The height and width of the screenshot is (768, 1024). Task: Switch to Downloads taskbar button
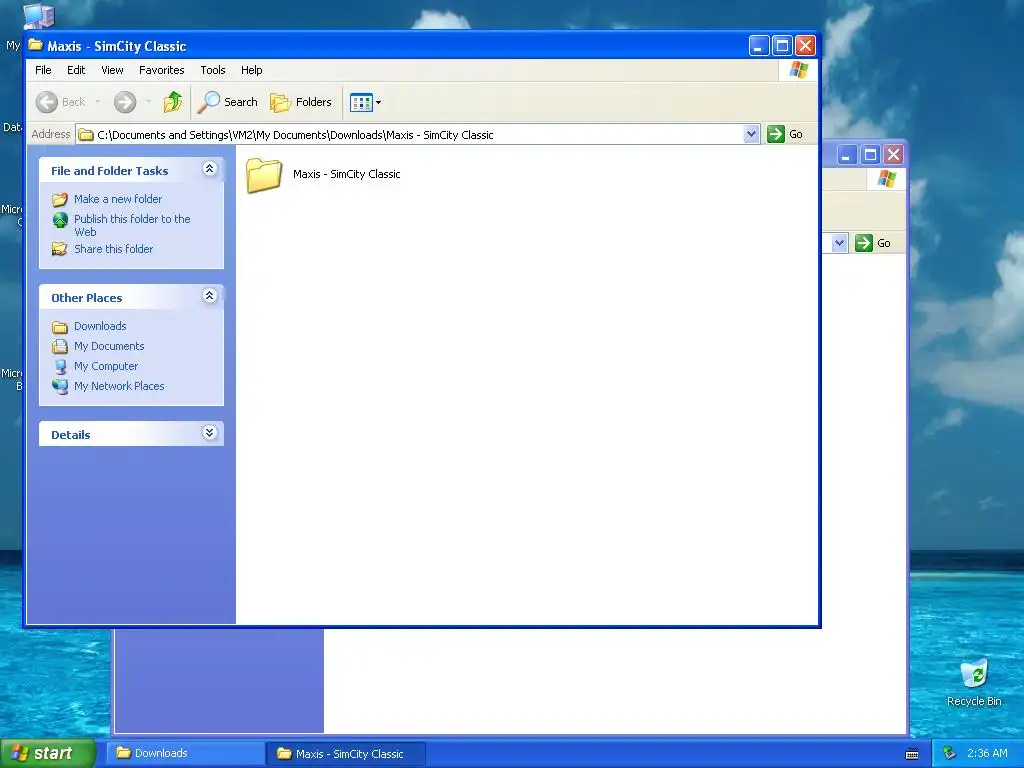(185, 753)
